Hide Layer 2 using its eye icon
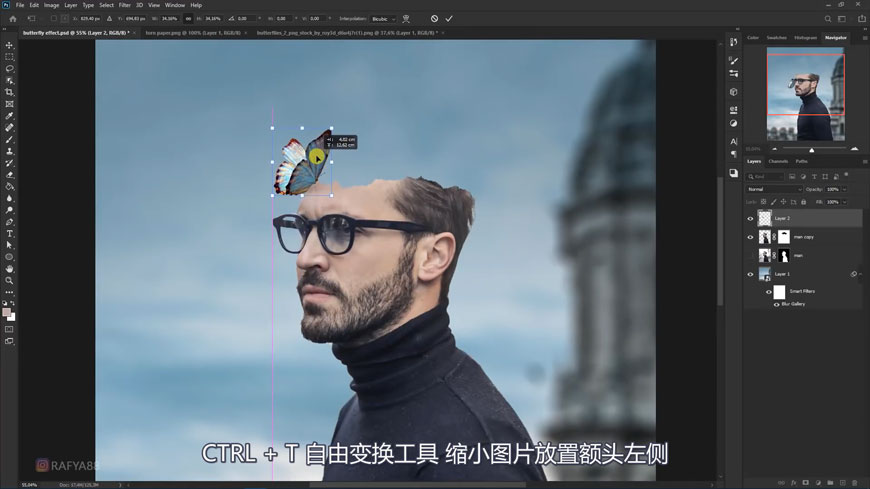870x489 pixels. click(750, 218)
